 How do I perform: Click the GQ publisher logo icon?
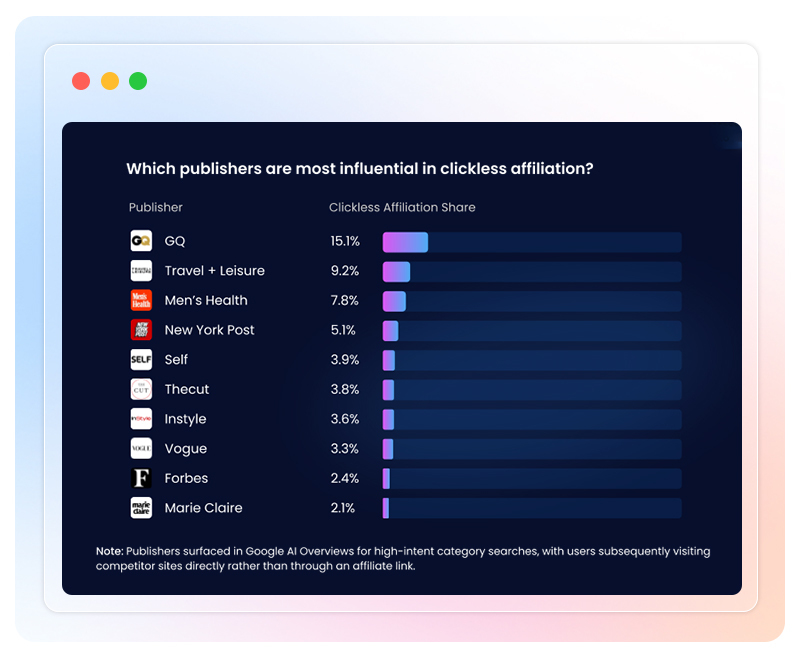[x=141, y=241]
